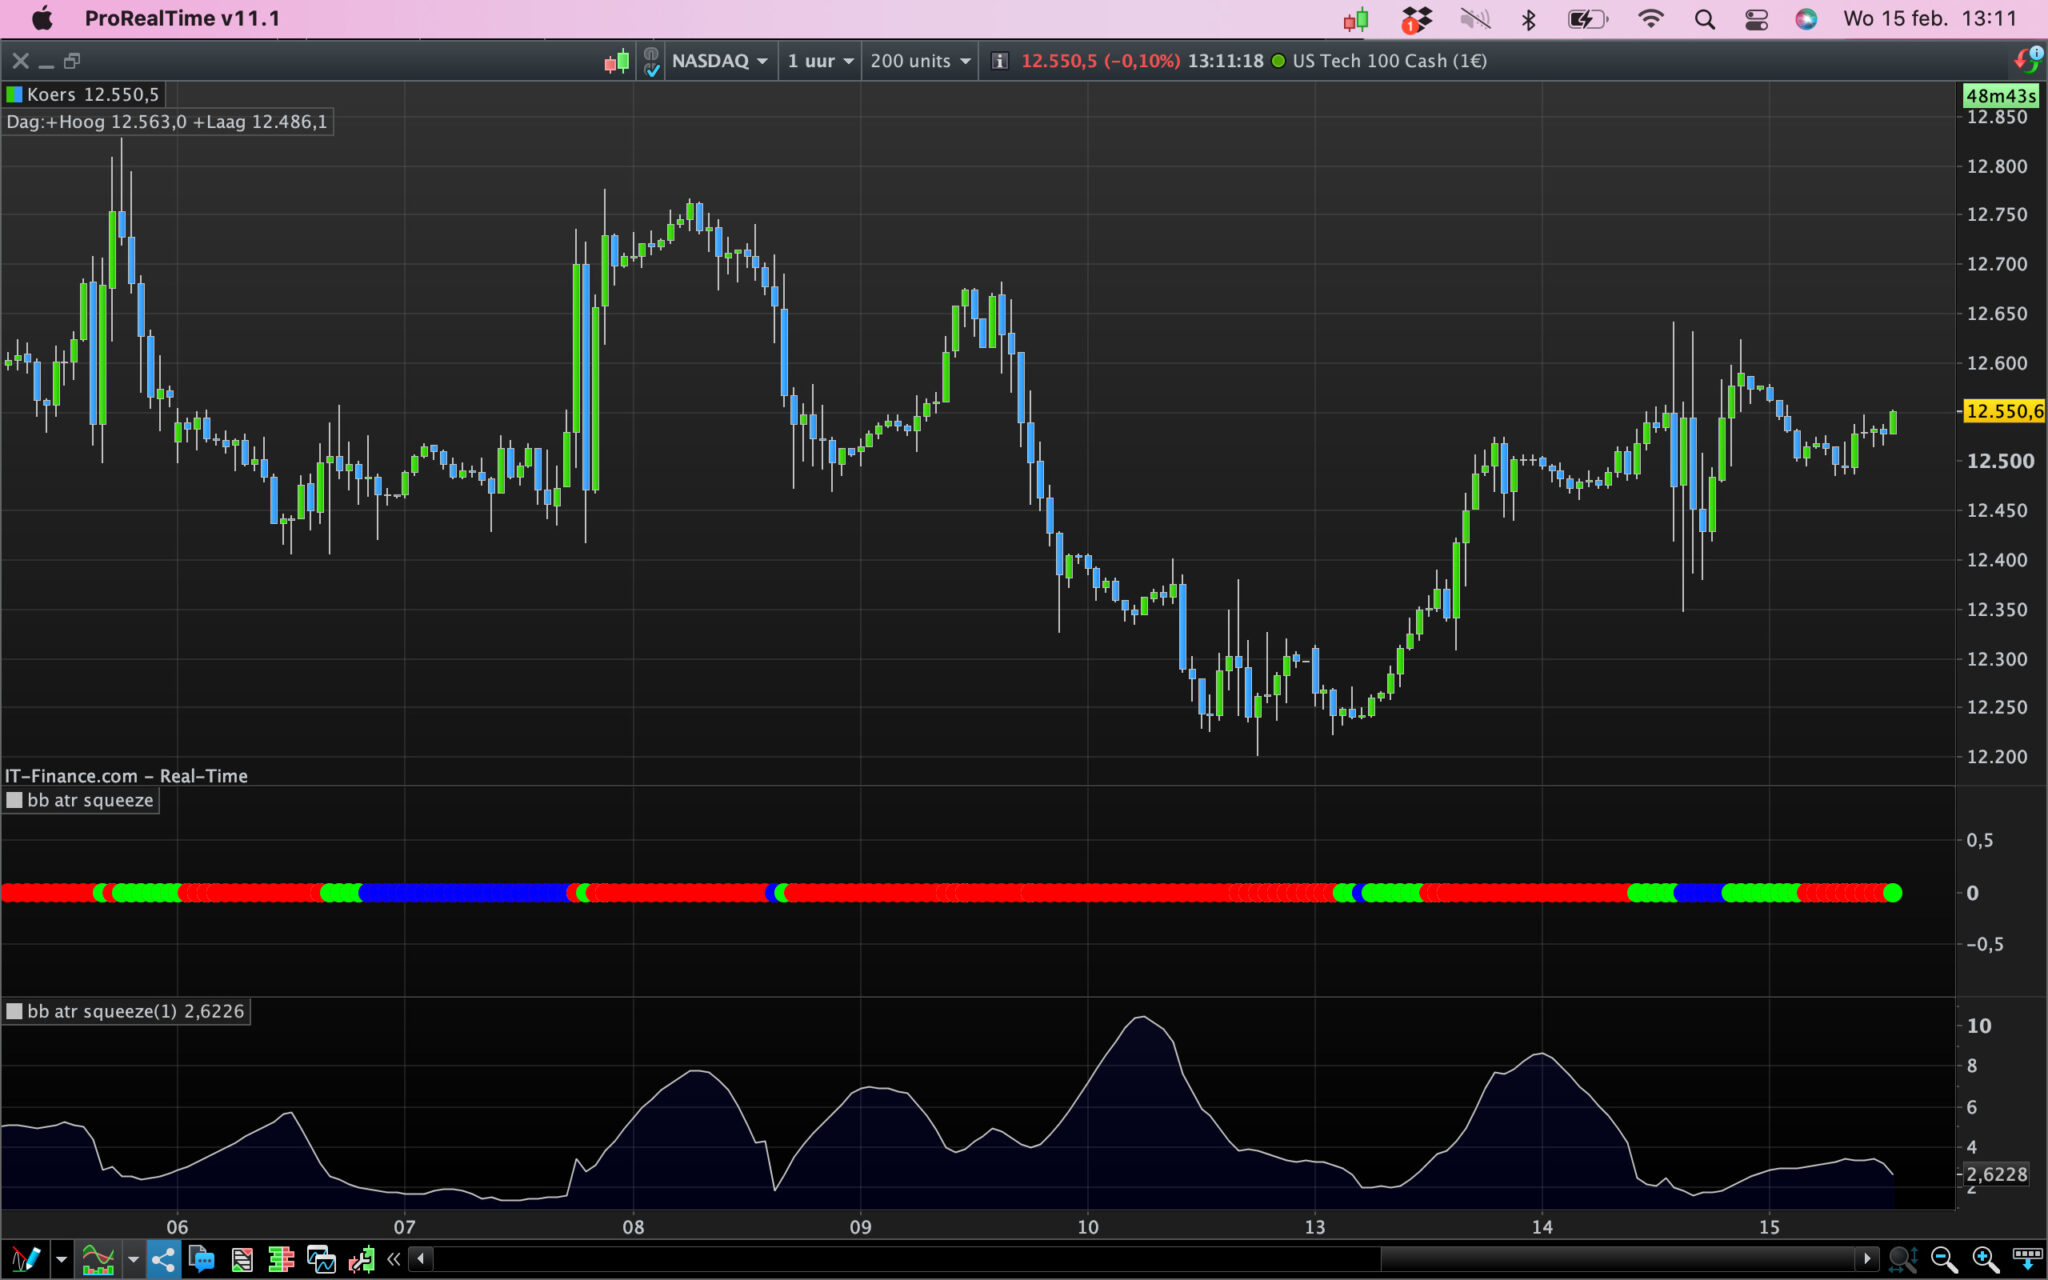This screenshot has height=1280, width=2048.
Task: Expand drawing tools dropdown arrow
Action: pos(61,1259)
